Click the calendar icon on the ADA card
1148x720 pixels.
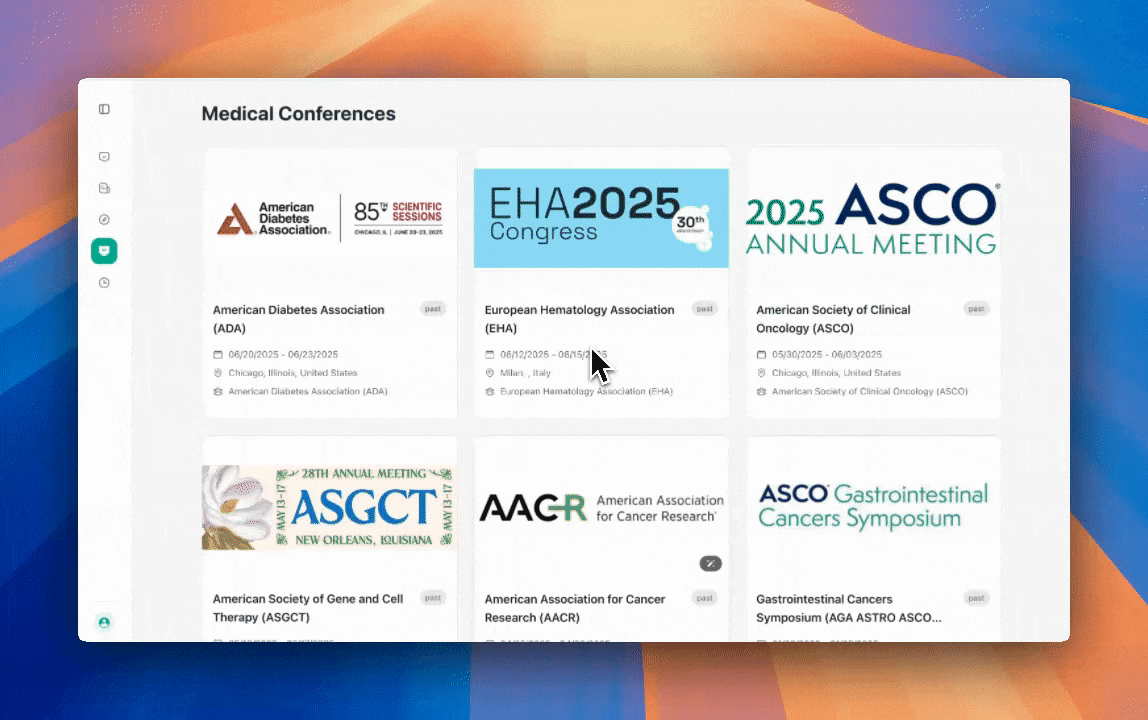point(218,355)
